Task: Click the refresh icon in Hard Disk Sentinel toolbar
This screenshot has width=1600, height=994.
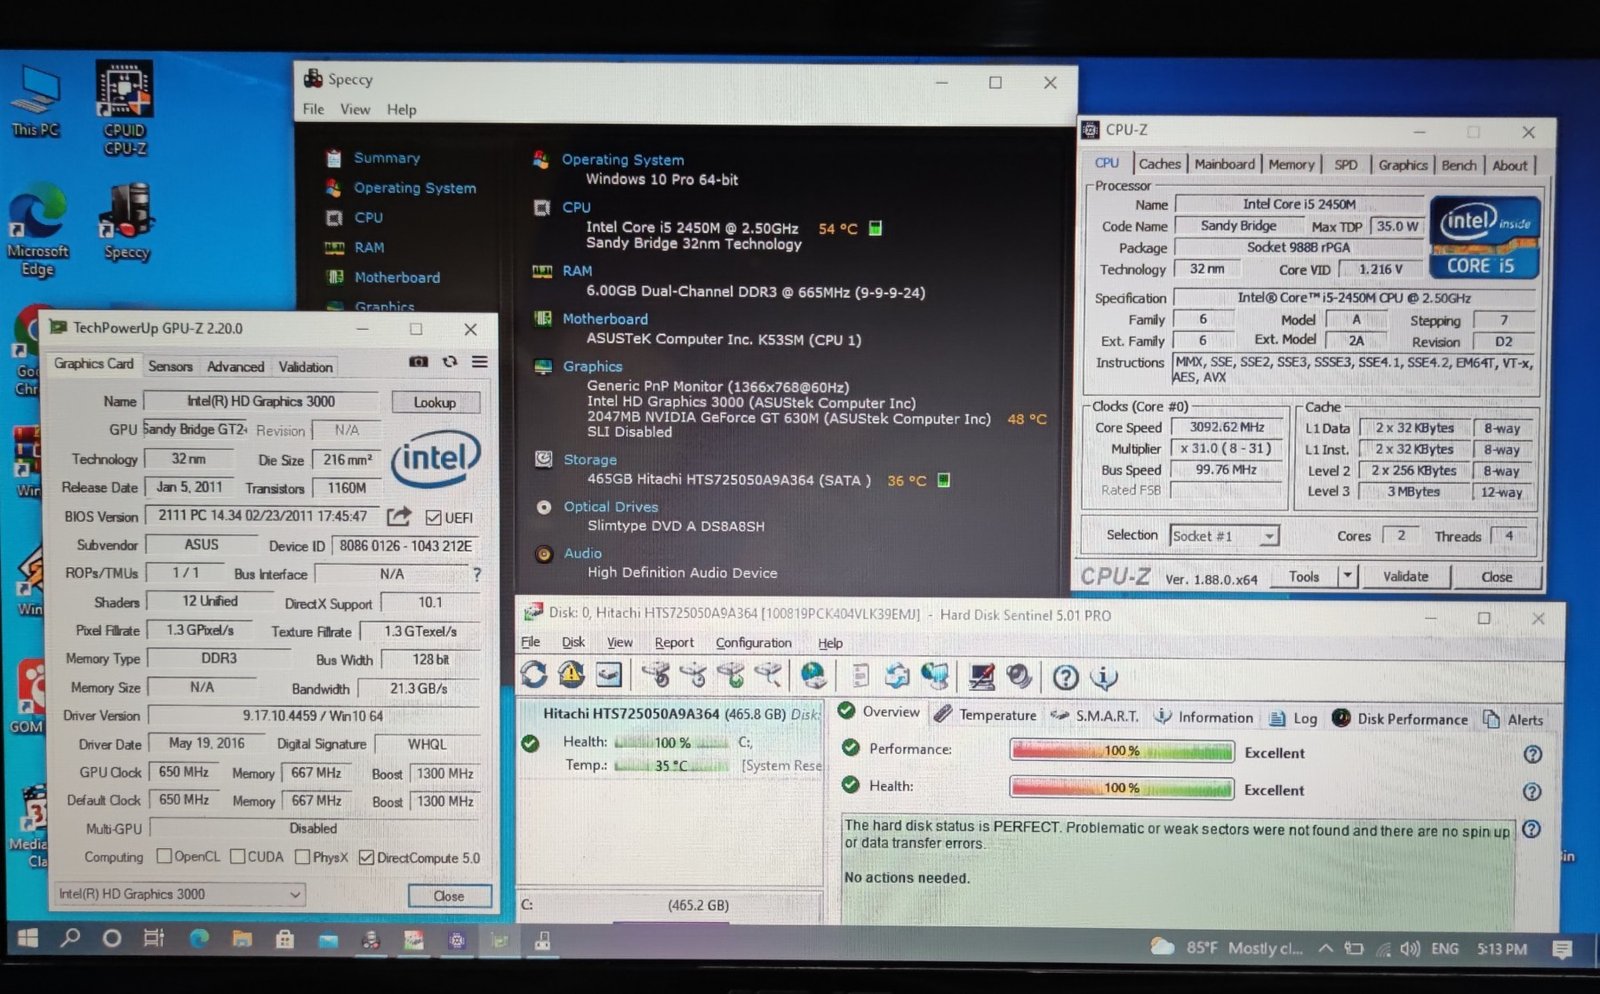Action: pyautogui.click(x=534, y=675)
